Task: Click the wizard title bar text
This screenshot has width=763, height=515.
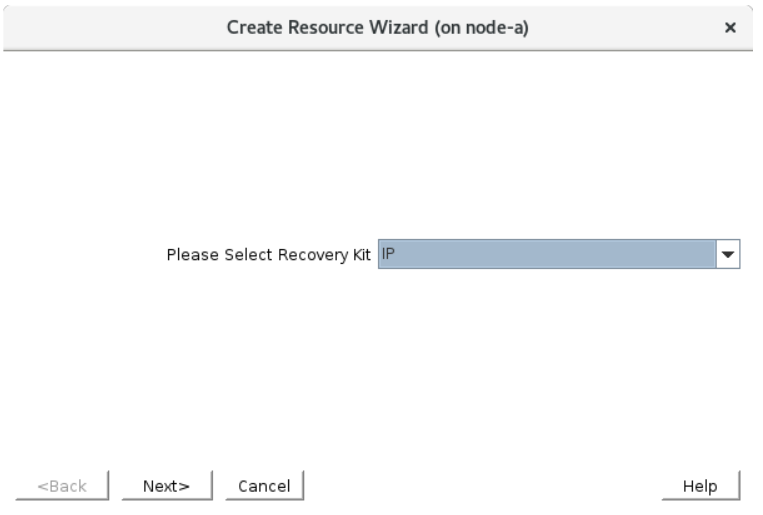Action: point(378,27)
